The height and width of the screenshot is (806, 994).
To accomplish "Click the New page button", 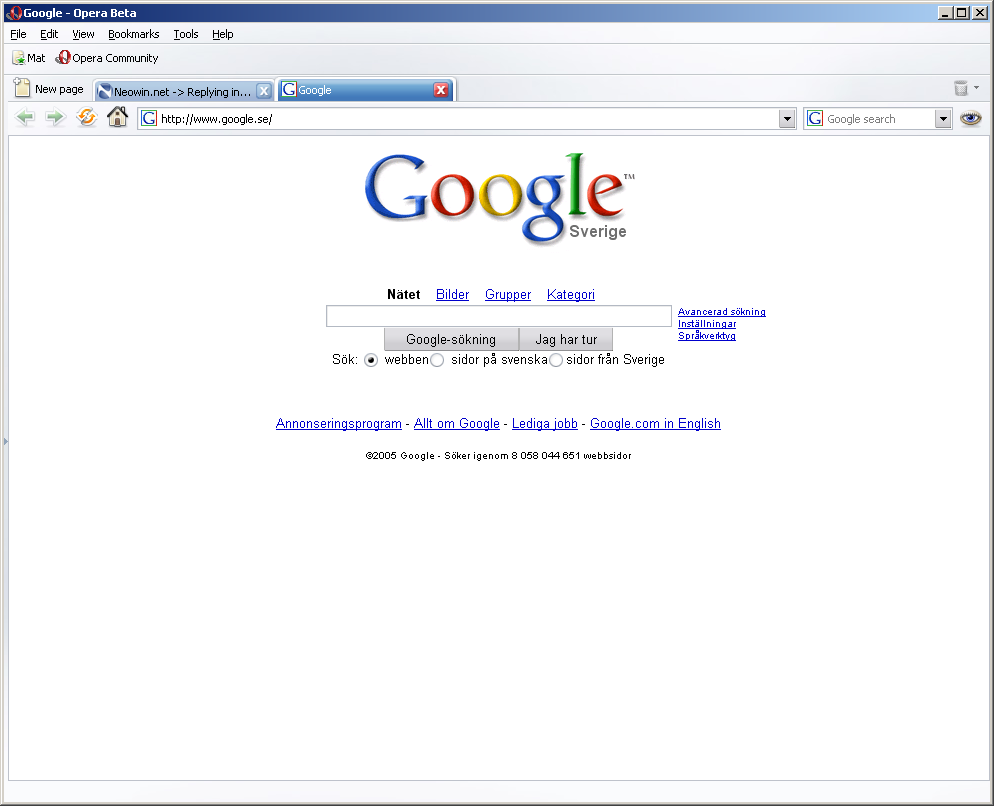I will coord(49,89).
